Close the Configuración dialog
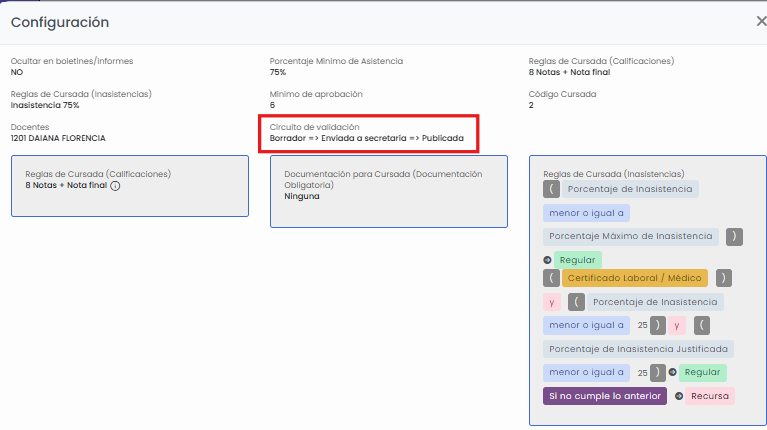 761,22
